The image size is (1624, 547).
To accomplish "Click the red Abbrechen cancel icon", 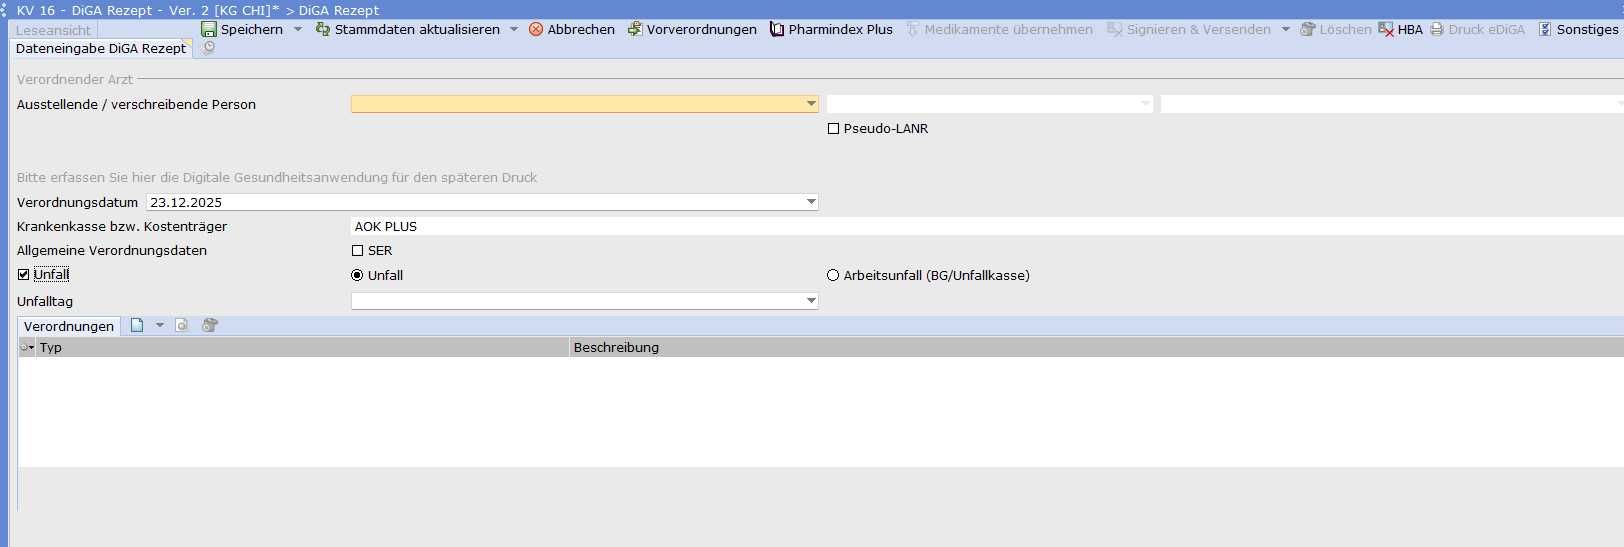I will pos(536,29).
